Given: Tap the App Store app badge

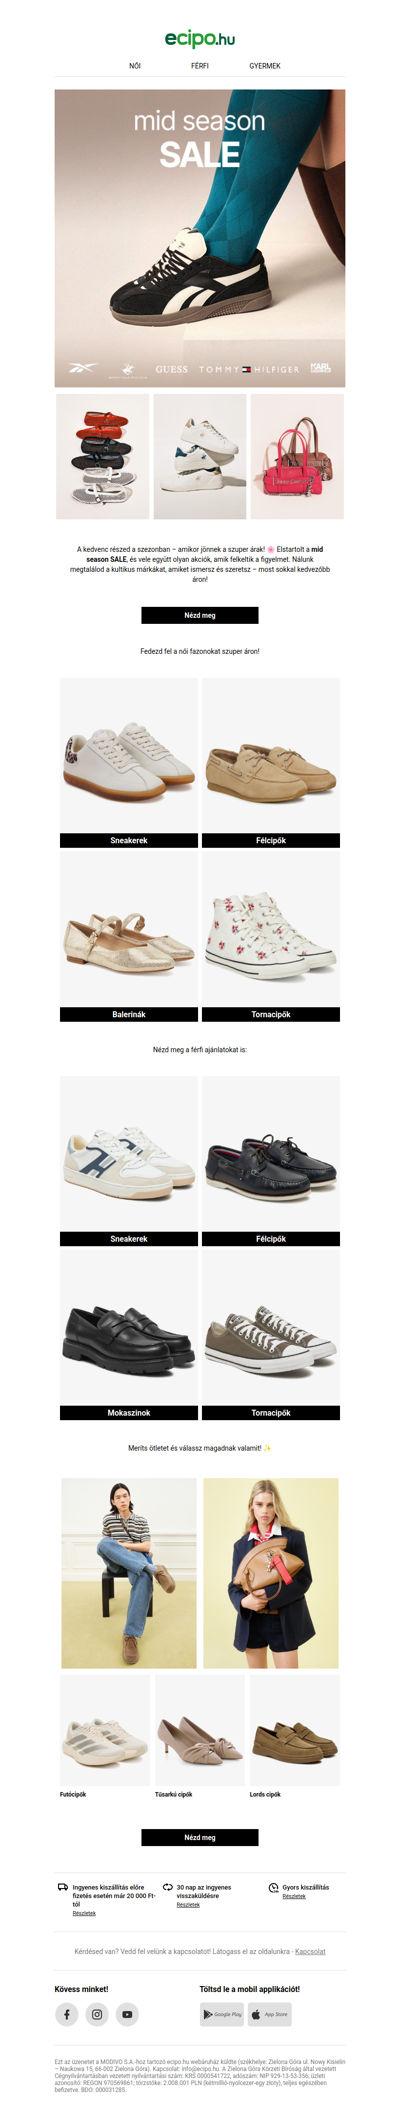Looking at the screenshot, I should (270, 2014).
